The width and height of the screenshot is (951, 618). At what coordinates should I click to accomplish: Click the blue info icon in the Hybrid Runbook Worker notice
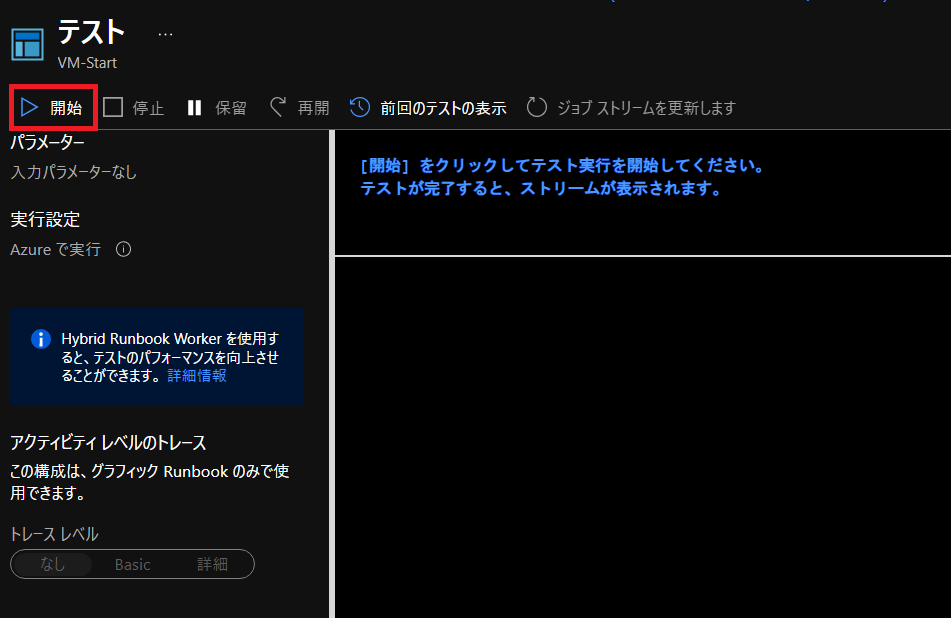(41, 339)
